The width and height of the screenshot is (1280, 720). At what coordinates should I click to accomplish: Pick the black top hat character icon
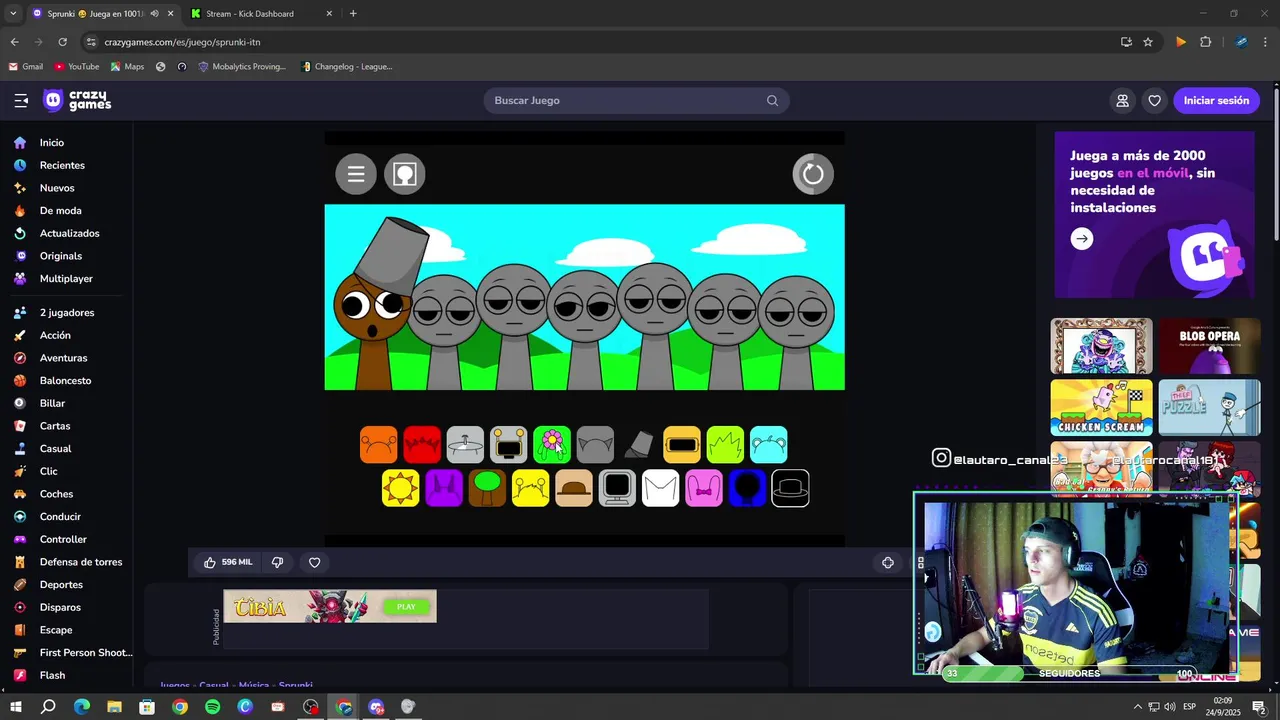pos(790,488)
